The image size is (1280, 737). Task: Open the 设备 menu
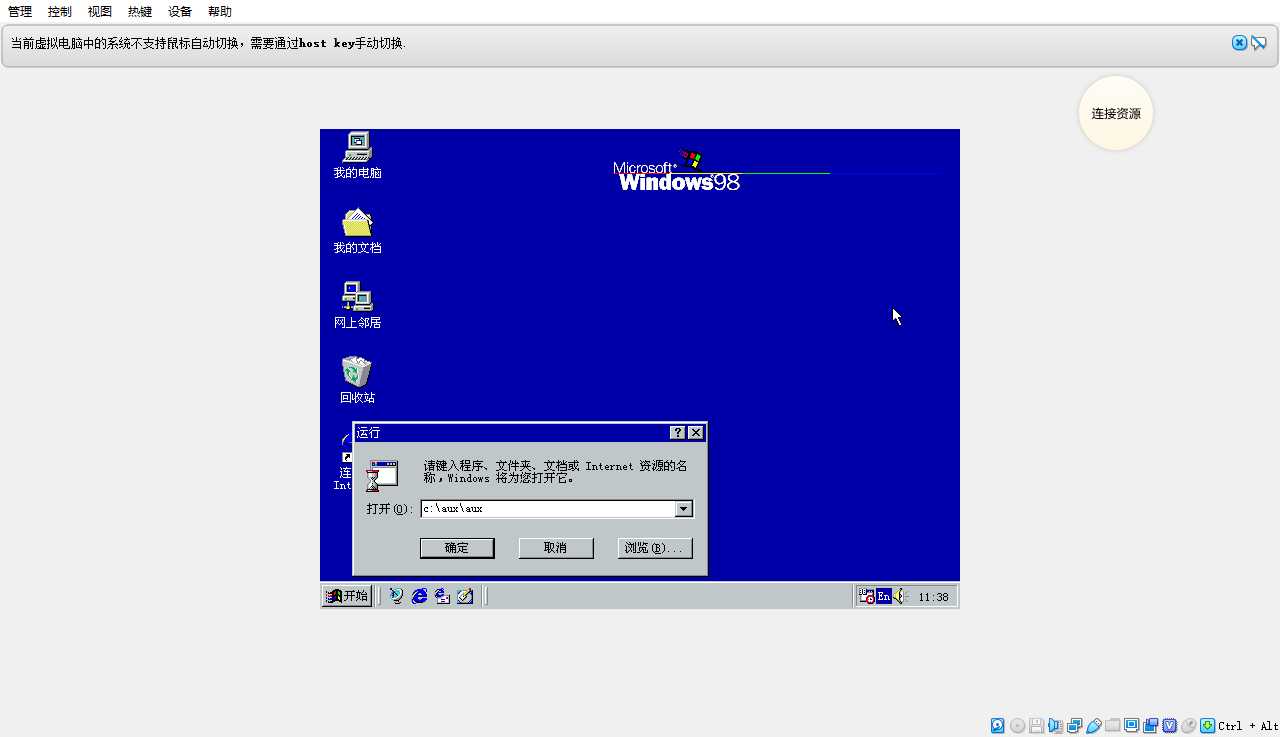pos(180,12)
